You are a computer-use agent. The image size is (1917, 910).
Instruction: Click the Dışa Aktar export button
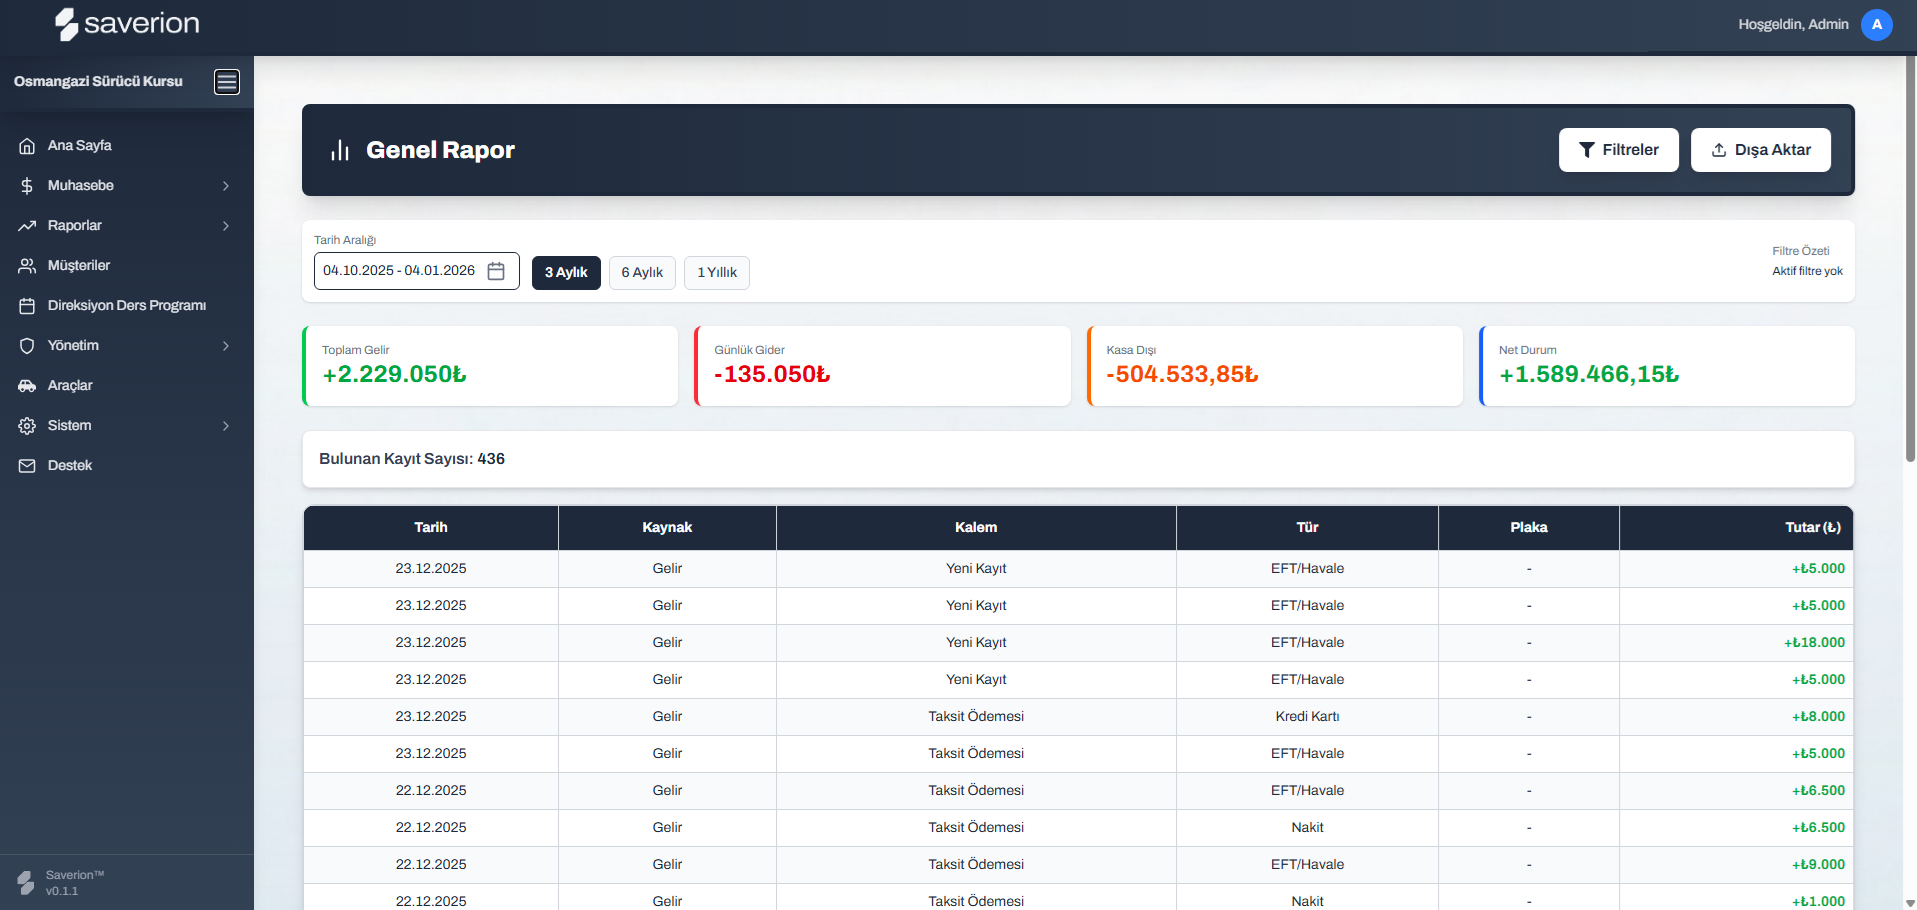tap(1760, 150)
